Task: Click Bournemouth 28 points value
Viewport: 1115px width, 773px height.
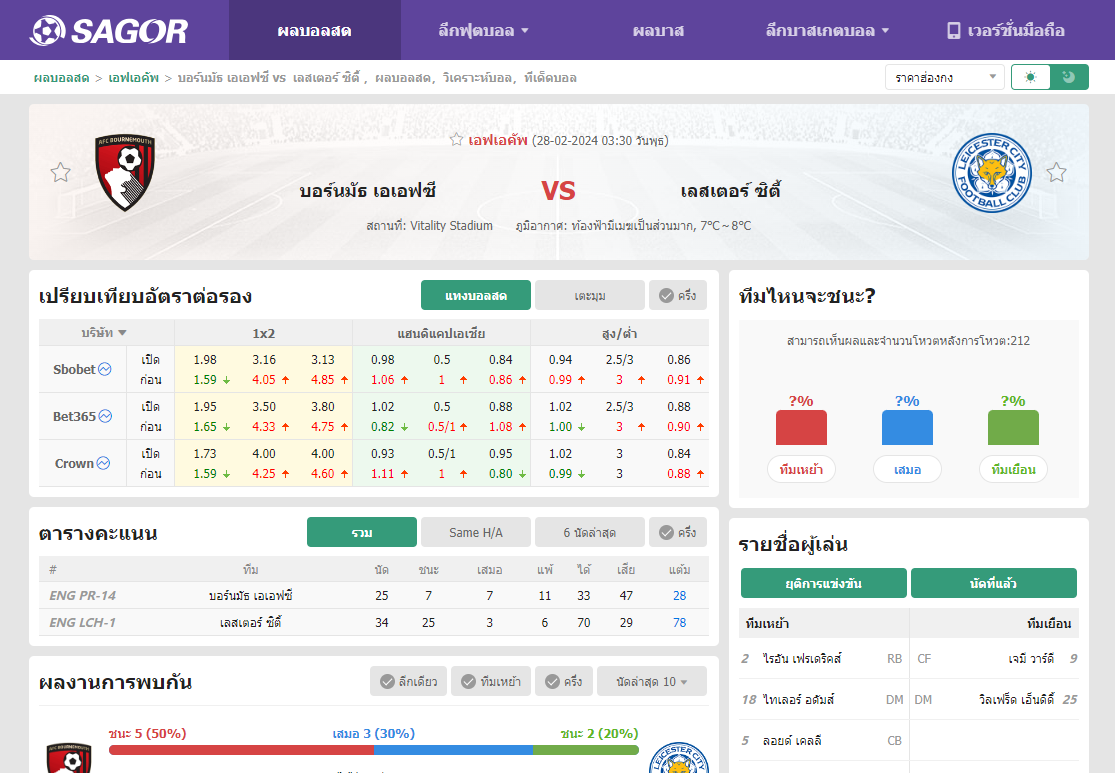Action: (x=679, y=595)
